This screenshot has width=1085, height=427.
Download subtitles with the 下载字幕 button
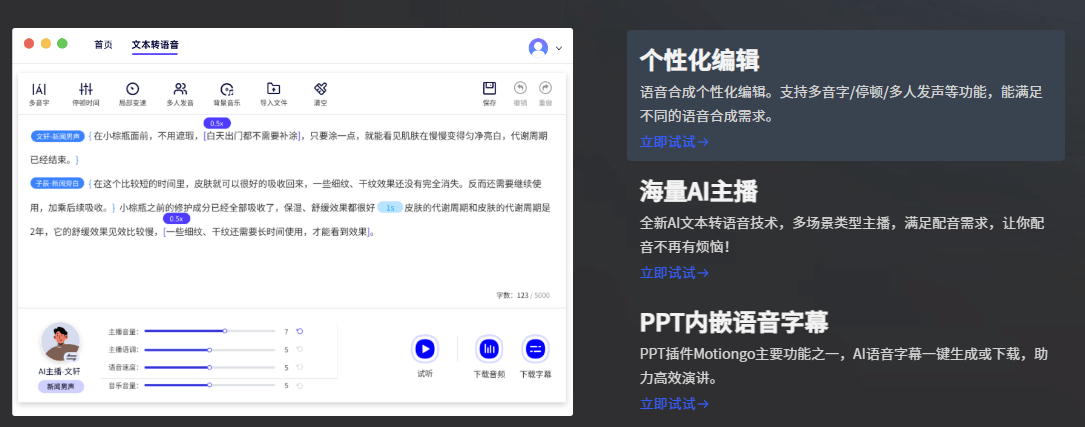(x=535, y=349)
